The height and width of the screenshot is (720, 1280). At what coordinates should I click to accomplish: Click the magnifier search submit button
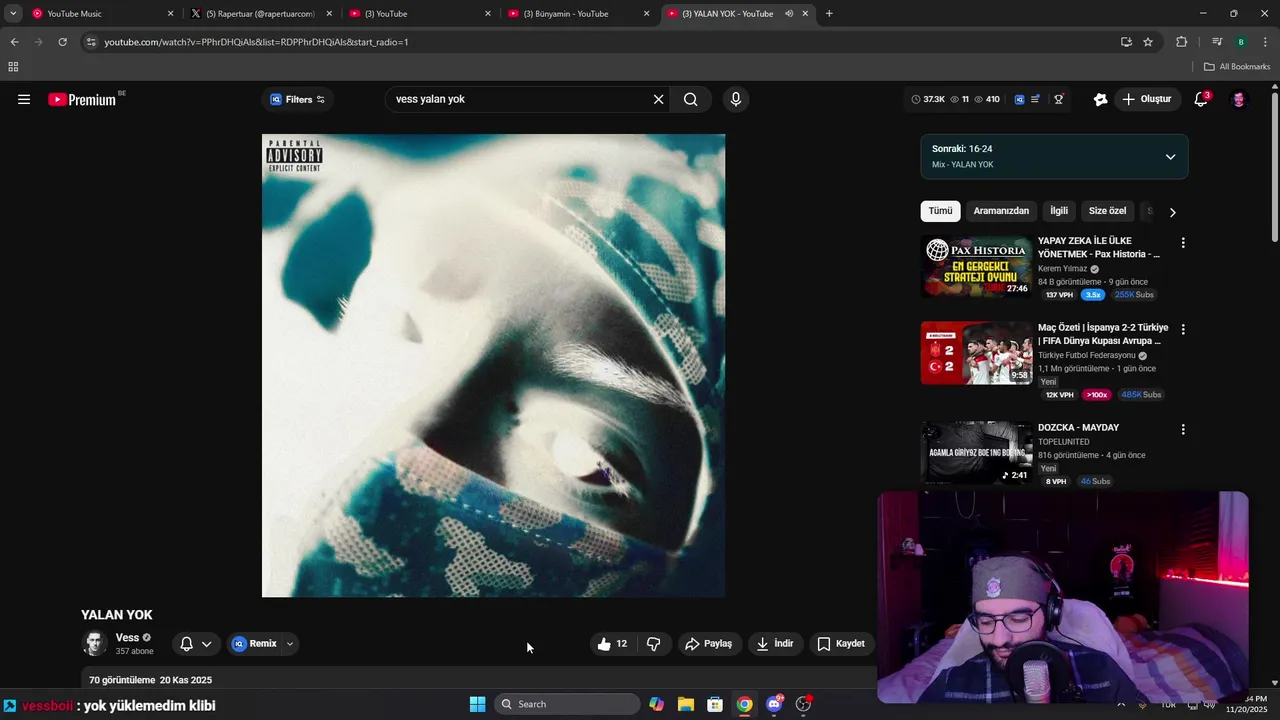(x=691, y=99)
